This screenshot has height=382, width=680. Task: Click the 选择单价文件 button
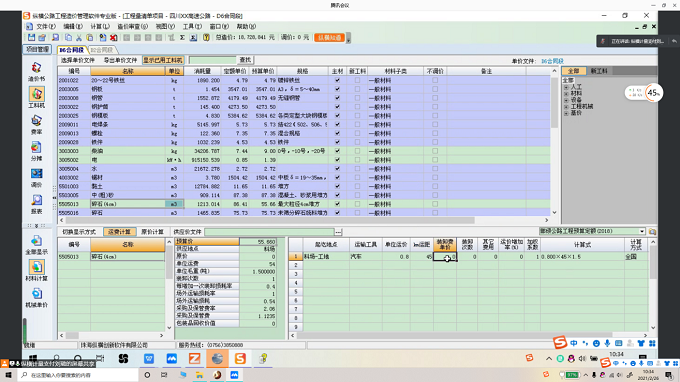pos(78,60)
